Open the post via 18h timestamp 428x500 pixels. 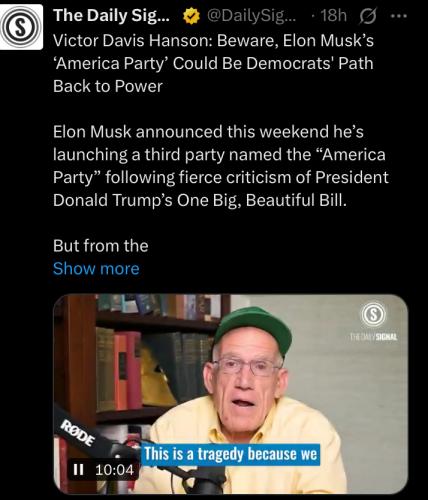click(x=333, y=16)
